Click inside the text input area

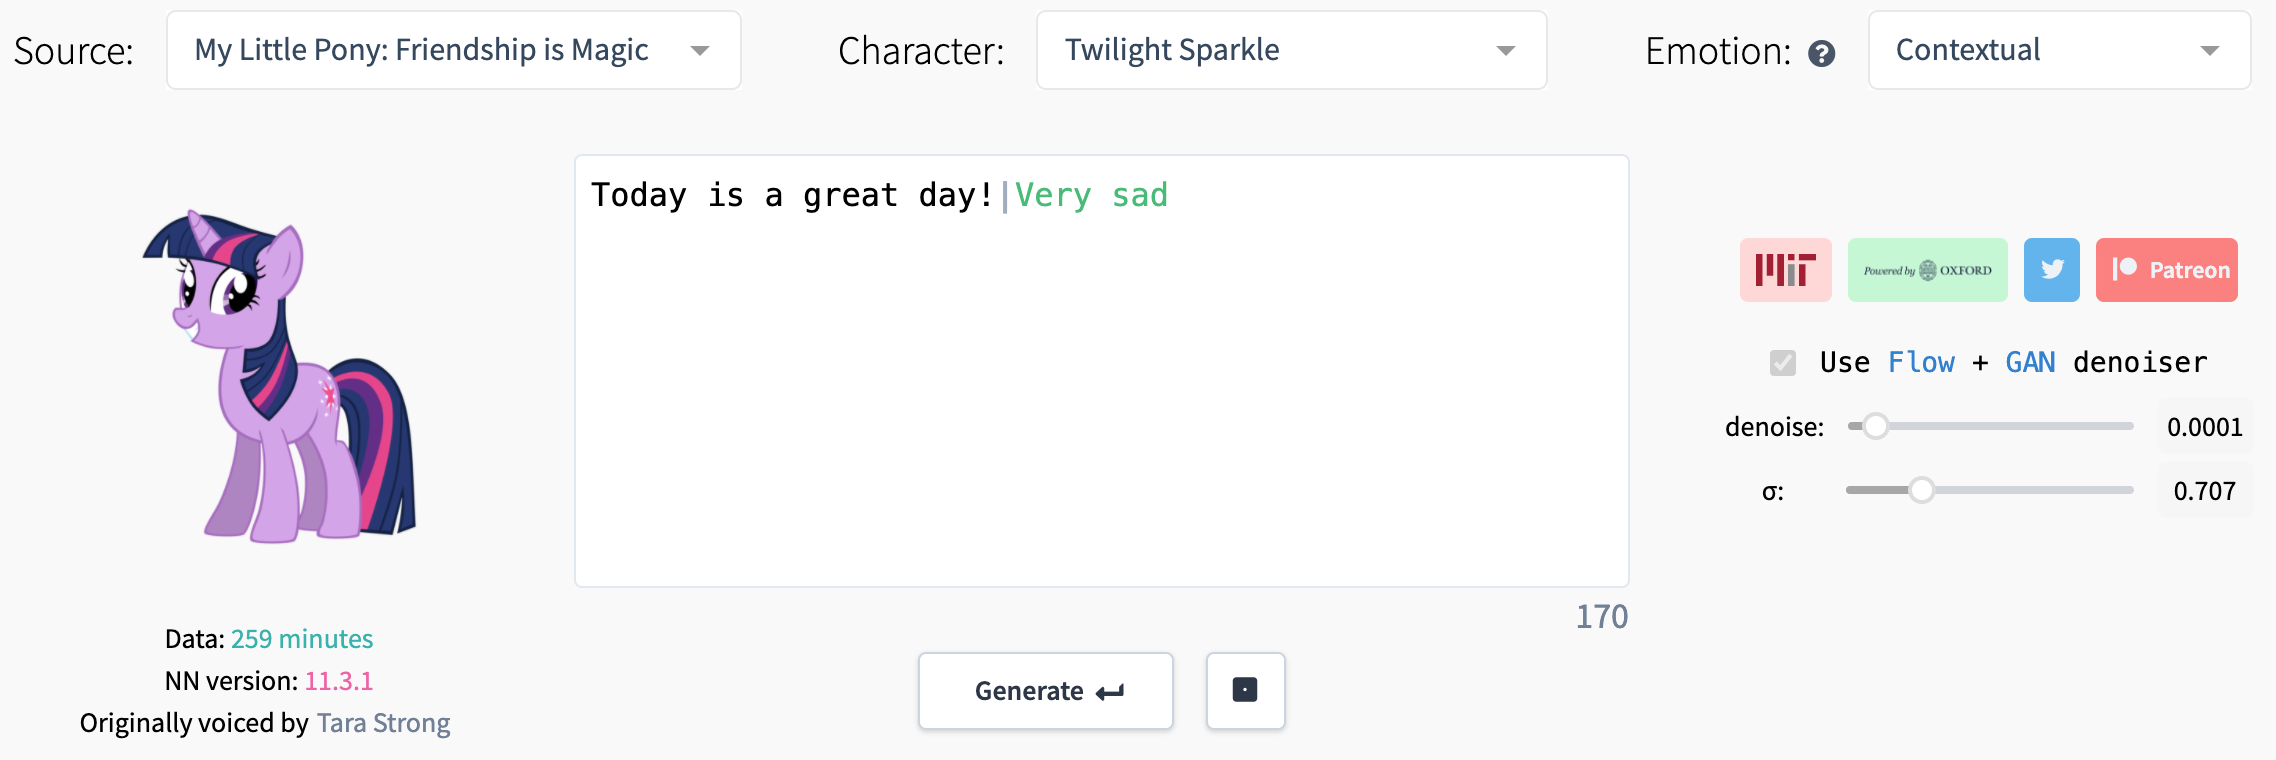[x=1102, y=371]
